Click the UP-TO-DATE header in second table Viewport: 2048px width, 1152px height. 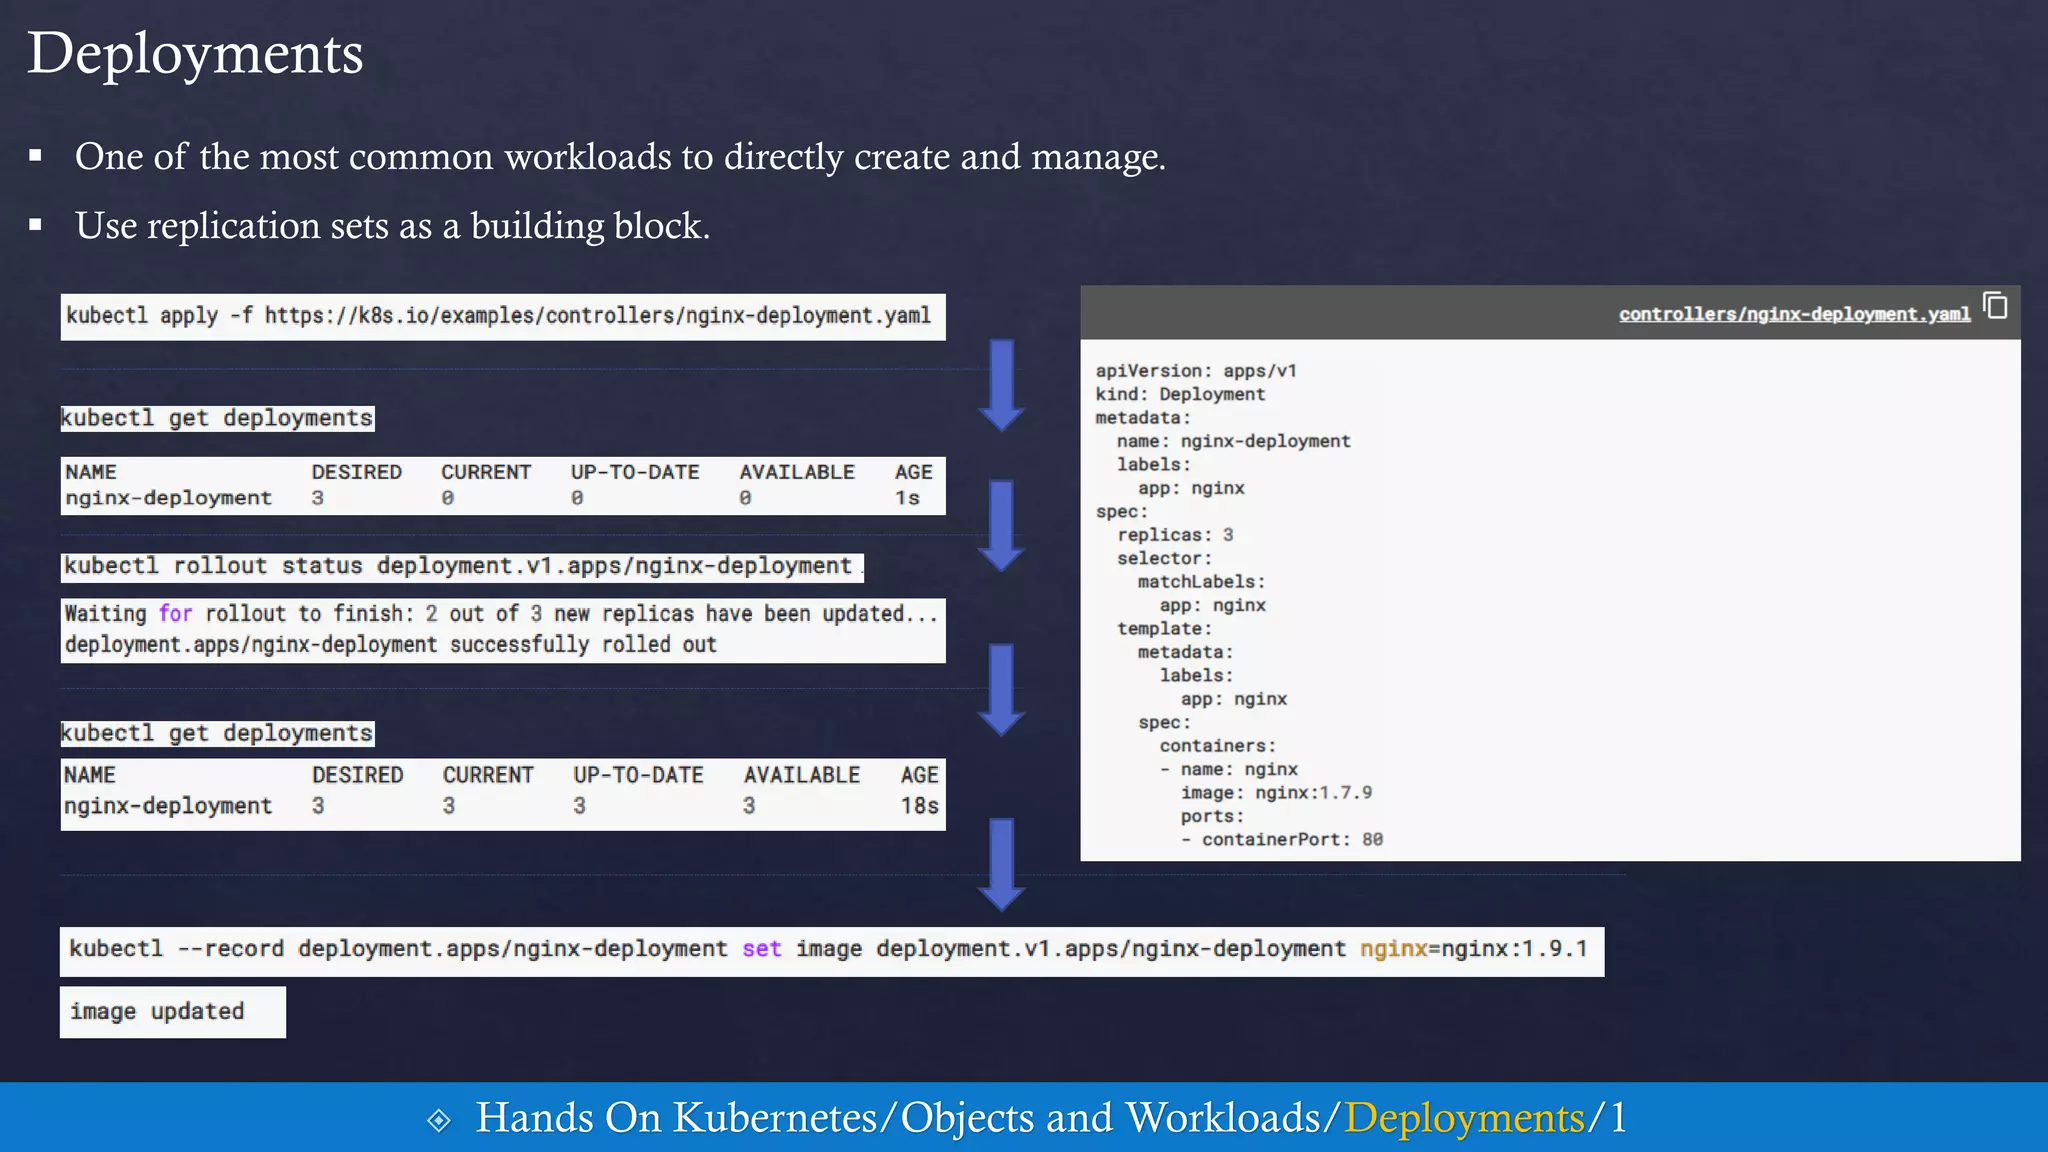[x=638, y=775]
